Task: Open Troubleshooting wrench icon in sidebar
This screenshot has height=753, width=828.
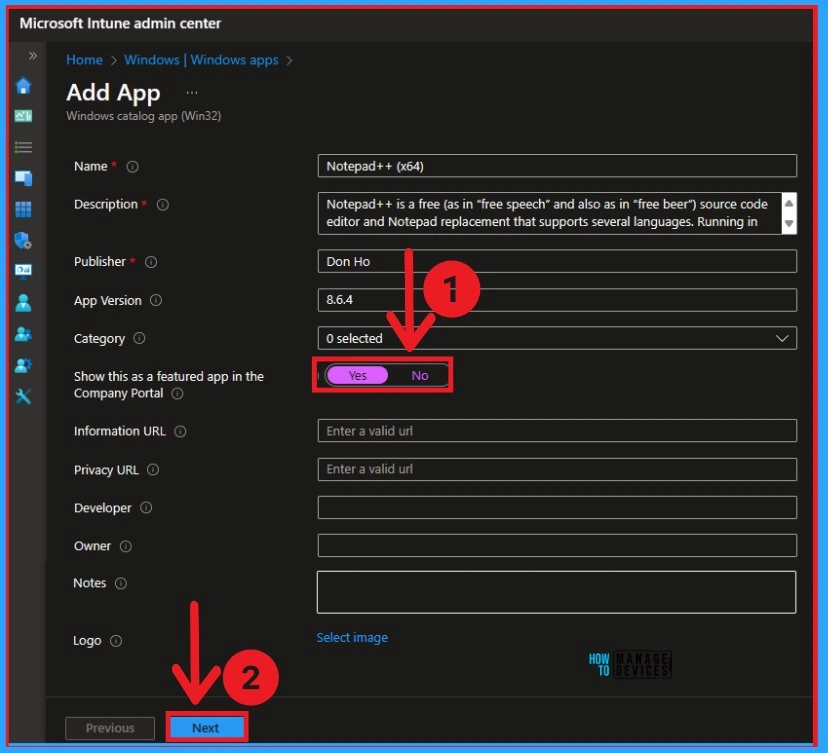Action: [x=23, y=396]
